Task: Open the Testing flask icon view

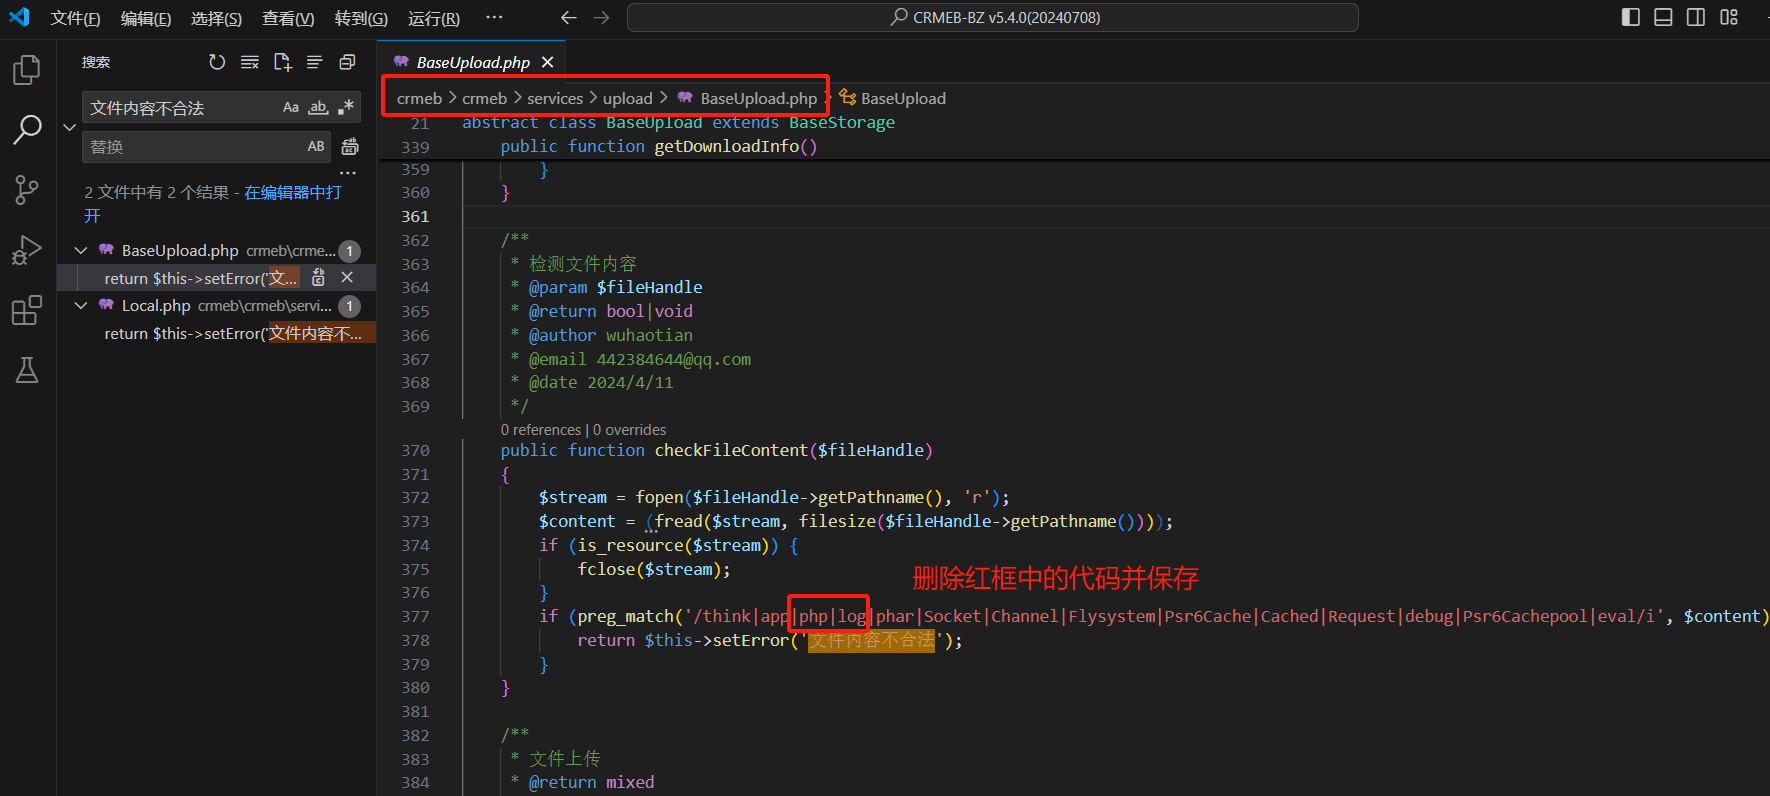Action: pos(27,370)
